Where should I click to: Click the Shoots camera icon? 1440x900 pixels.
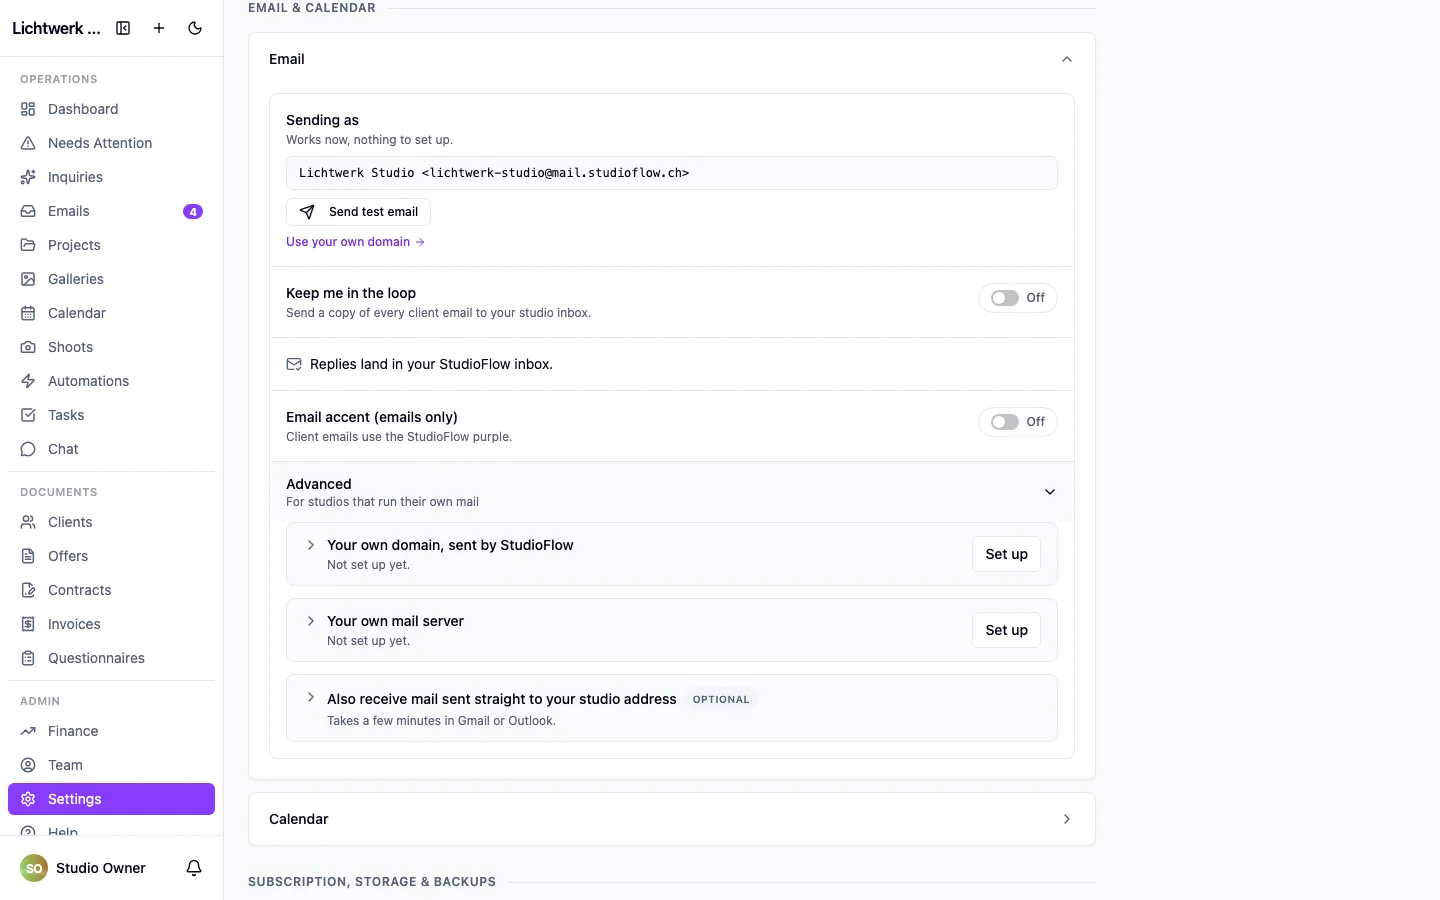[28, 347]
